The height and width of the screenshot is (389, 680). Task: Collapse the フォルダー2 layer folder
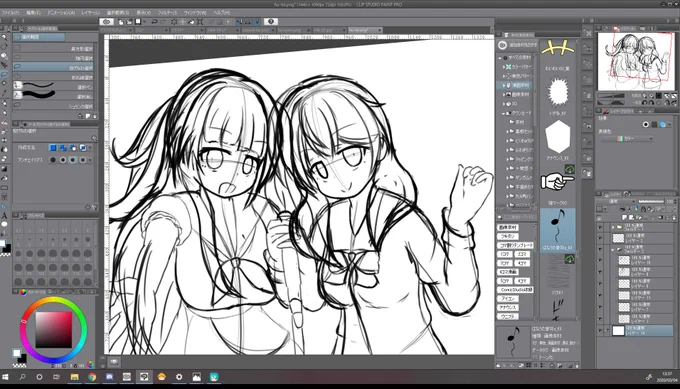point(613,249)
